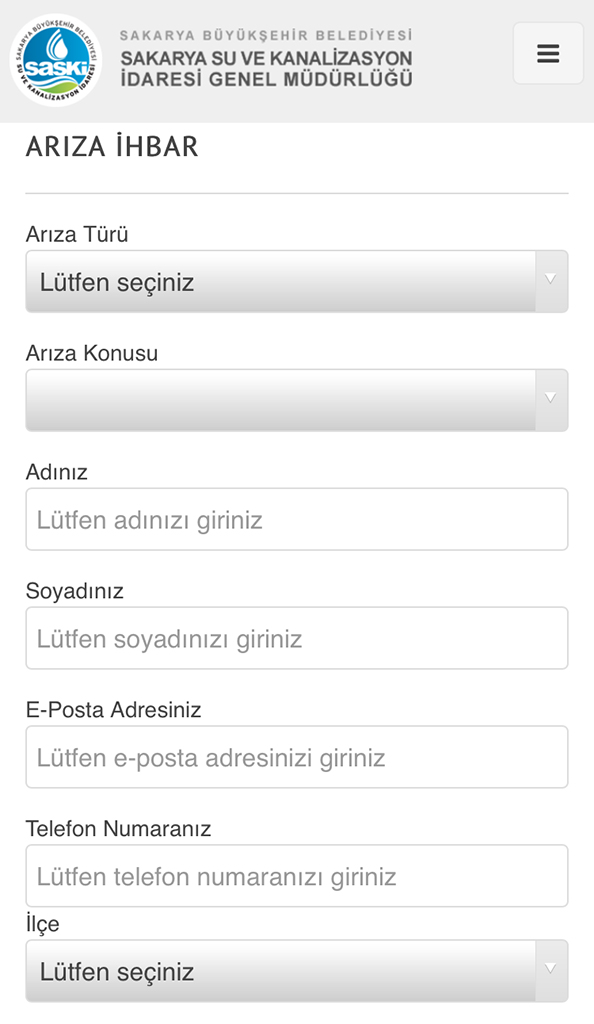This screenshot has height=1024, width=594.
Task: Click the dropdown arrow on Arıza Konusu
Action: [551, 400]
